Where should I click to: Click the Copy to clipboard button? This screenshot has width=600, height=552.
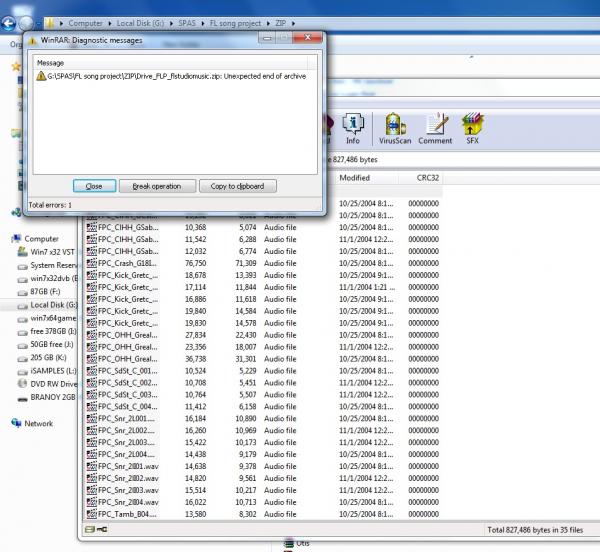click(238, 186)
